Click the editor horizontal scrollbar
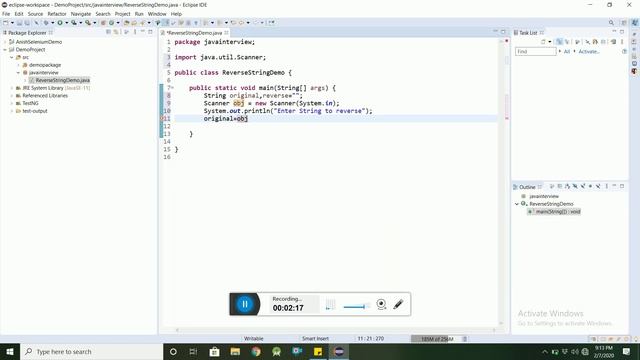The height and width of the screenshot is (360, 640). point(336,330)
